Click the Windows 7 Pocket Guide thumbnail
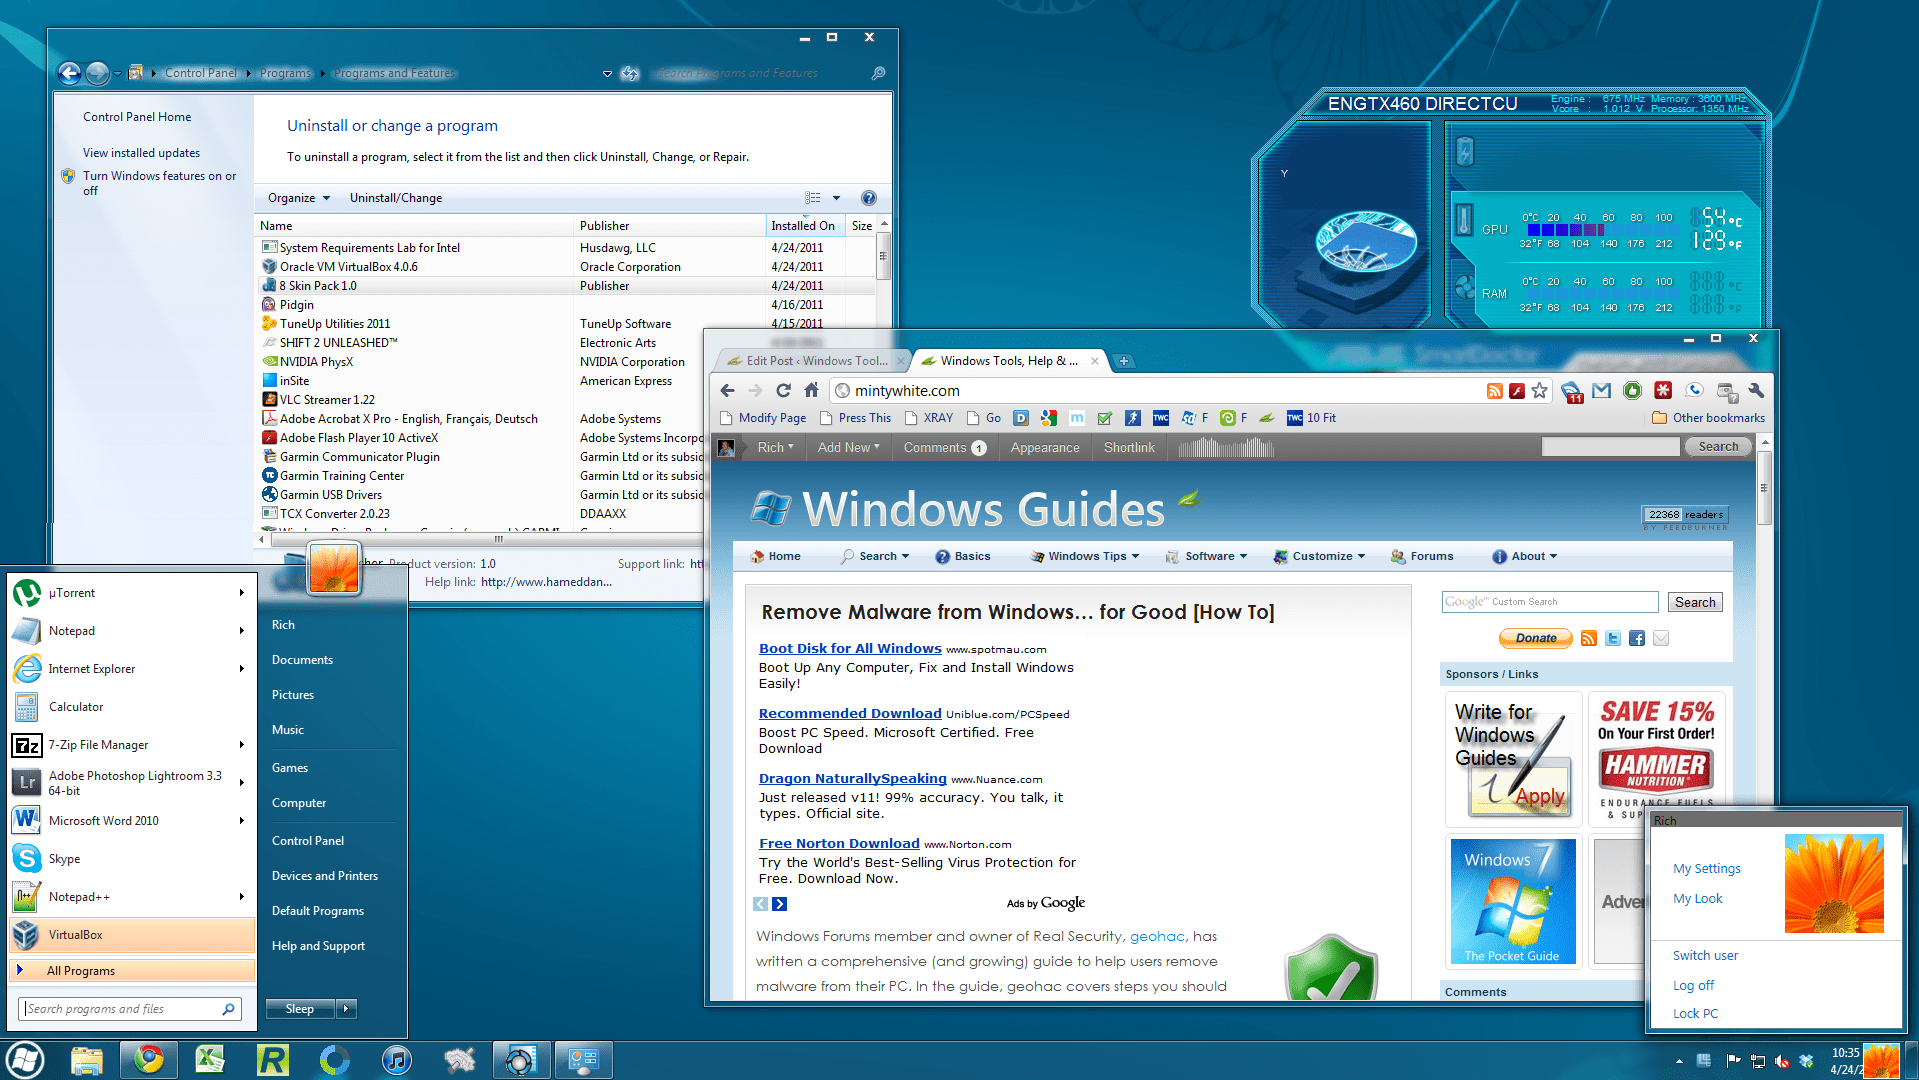The image size is (1919, 1080). [x=1512, y=901]
